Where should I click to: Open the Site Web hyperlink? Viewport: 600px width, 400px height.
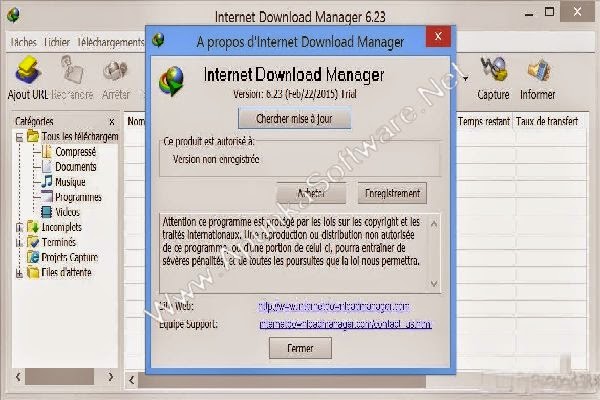click(334, 306)
